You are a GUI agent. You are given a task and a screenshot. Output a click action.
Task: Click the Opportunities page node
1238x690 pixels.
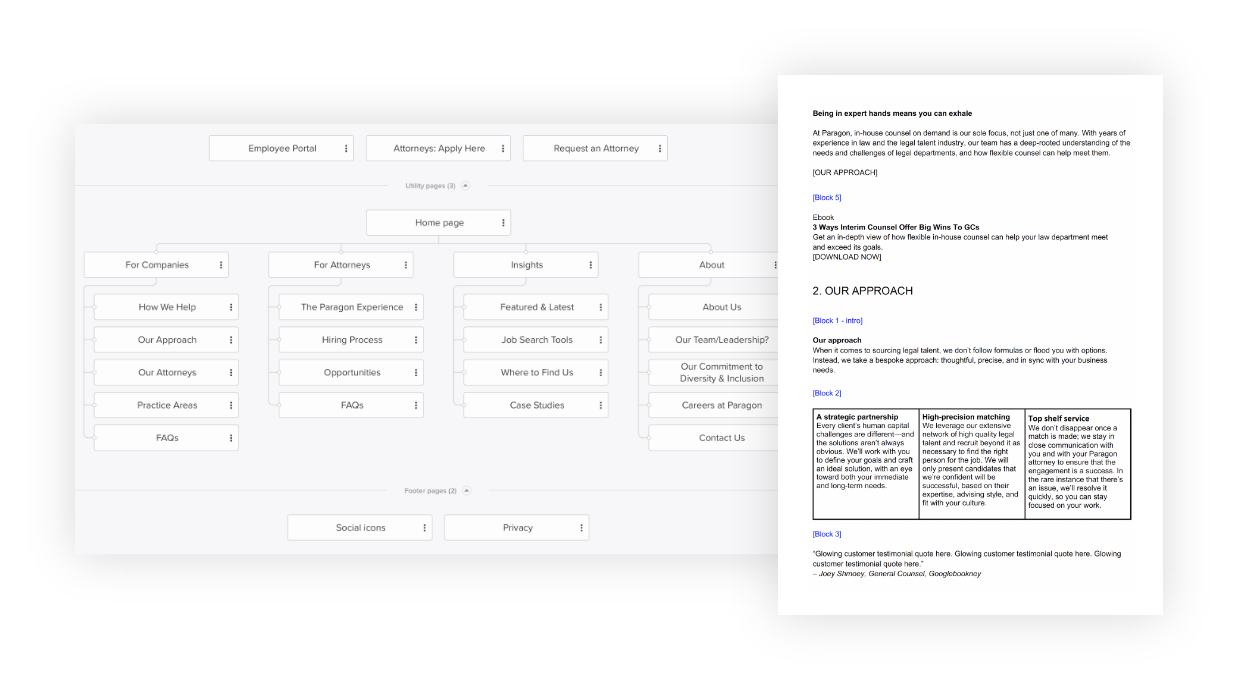click(x=351, y=373)
